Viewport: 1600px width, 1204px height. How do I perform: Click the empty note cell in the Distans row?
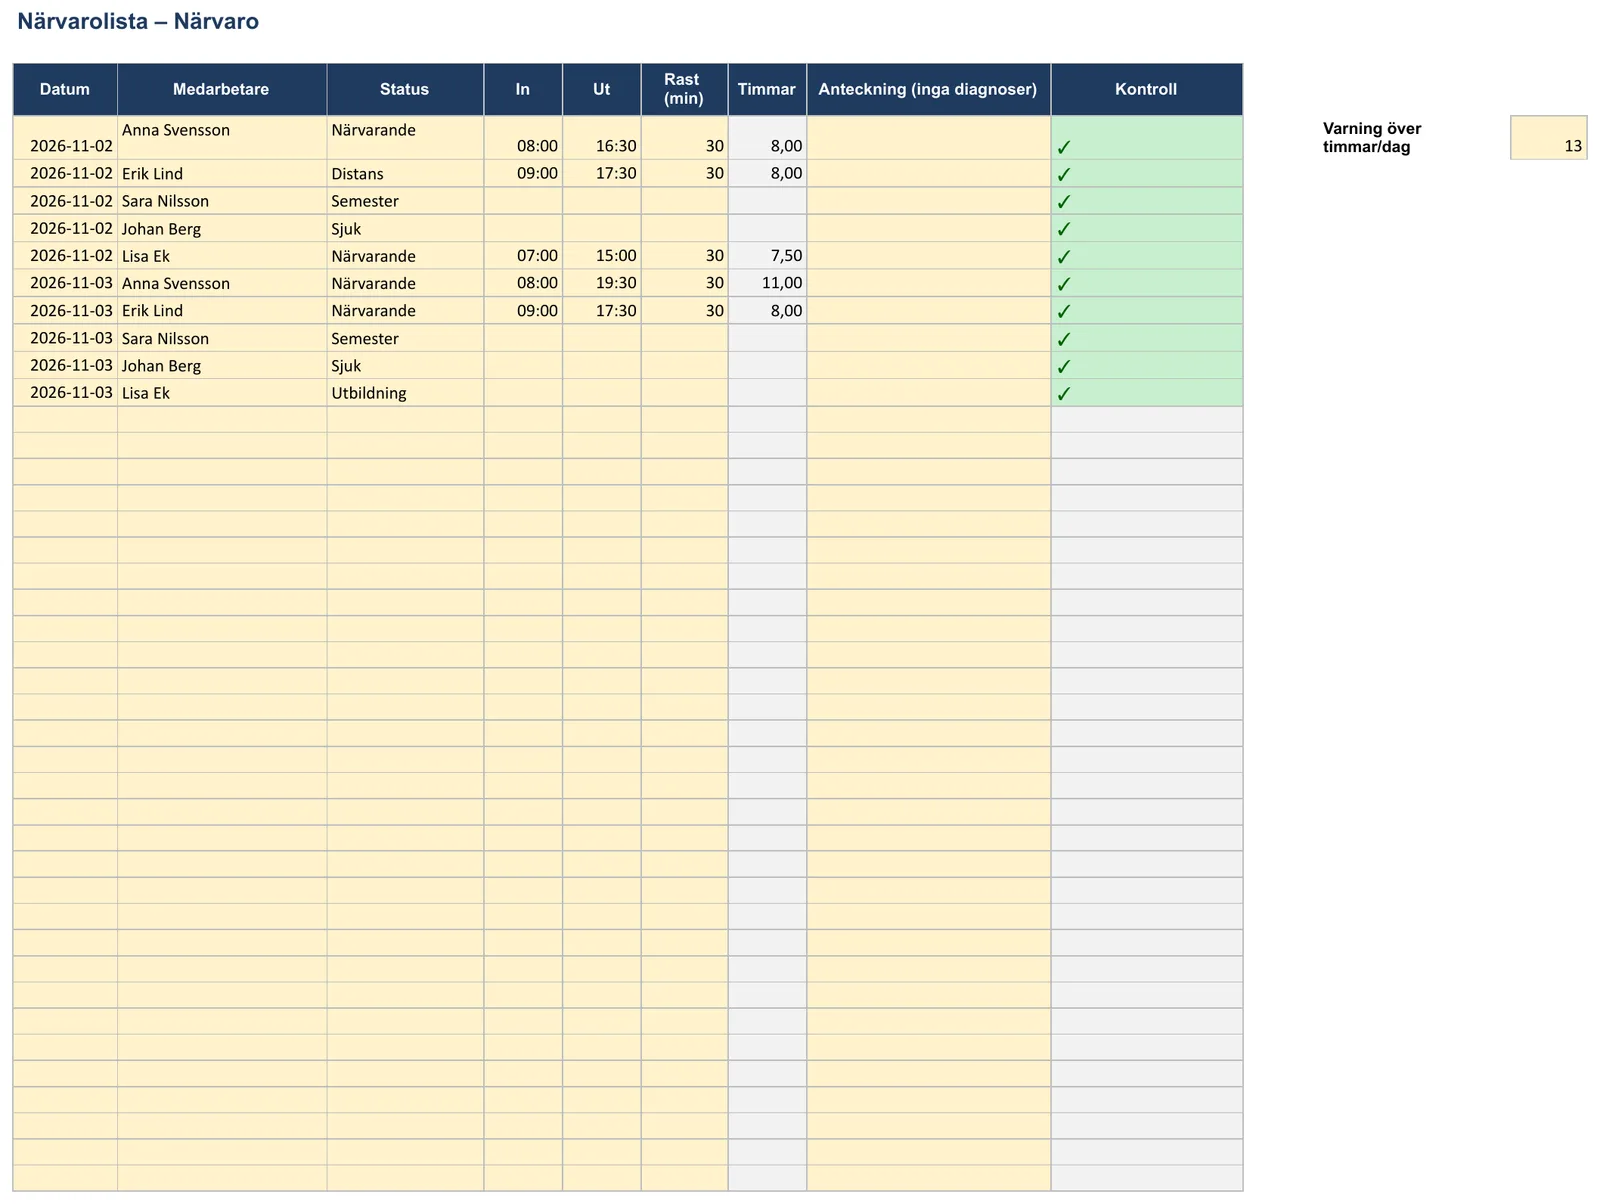(928, 174)
